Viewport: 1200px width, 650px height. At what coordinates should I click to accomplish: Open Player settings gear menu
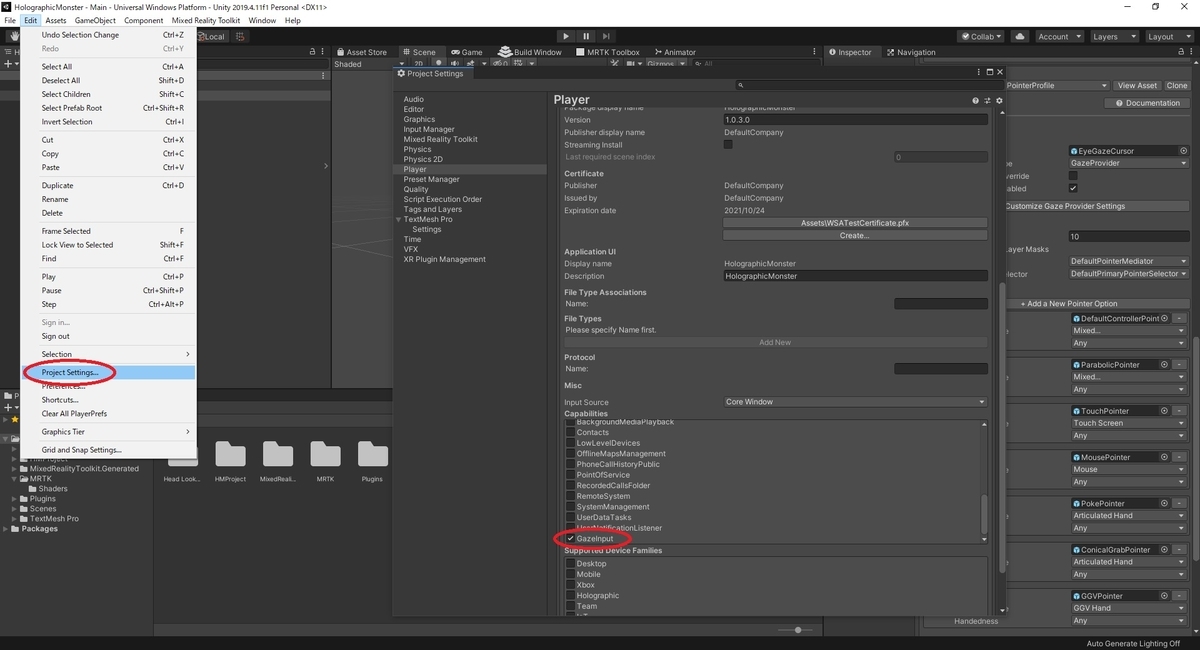tap(997, 101)
